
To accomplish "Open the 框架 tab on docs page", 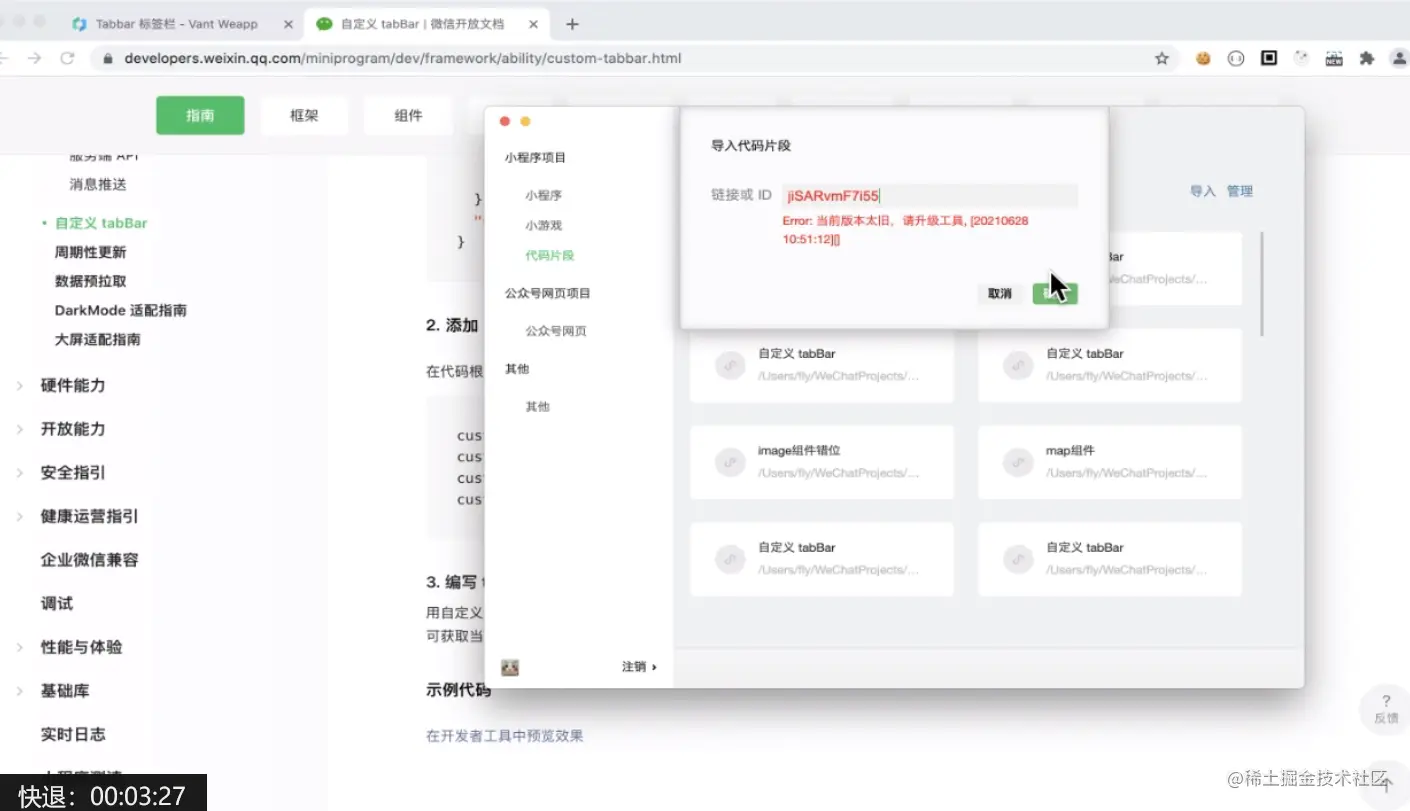I will 304,115.
